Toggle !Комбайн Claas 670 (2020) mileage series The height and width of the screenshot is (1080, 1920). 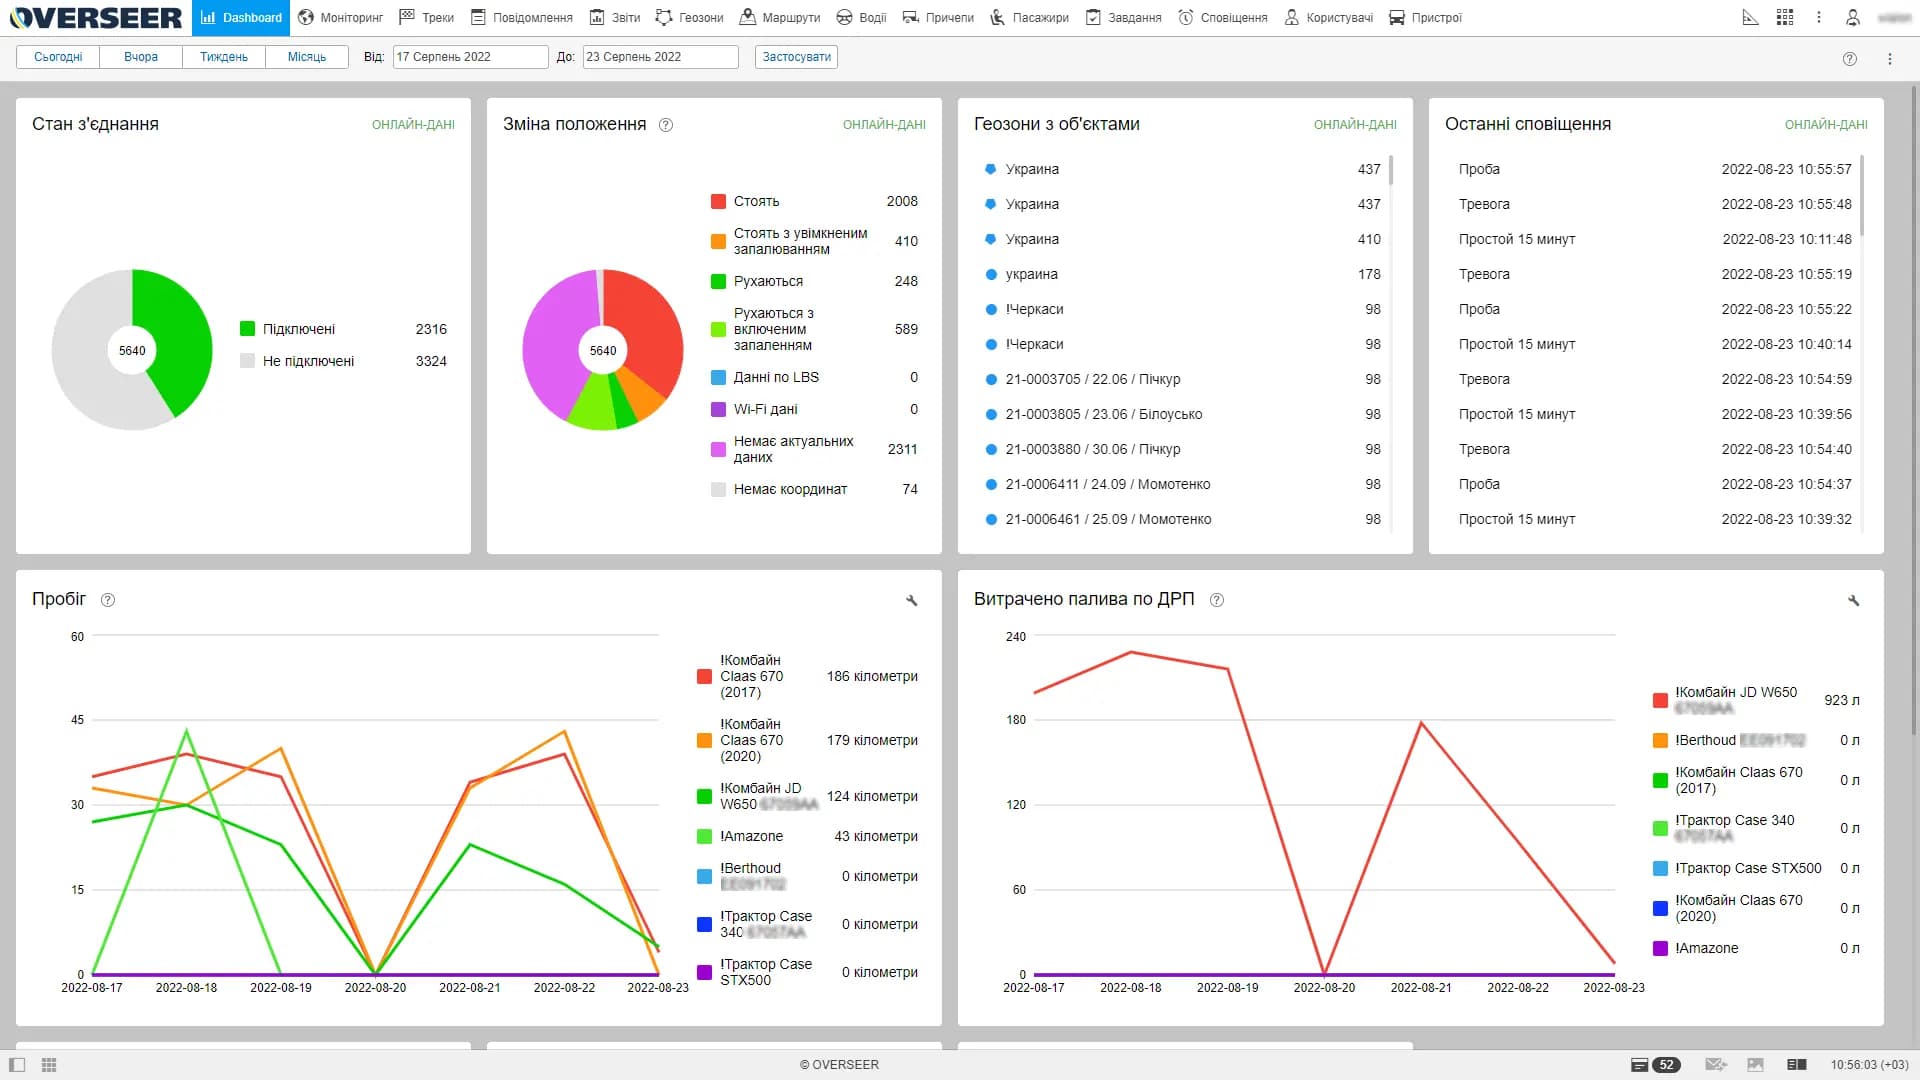pyautogui.click(x=807, y=740)
